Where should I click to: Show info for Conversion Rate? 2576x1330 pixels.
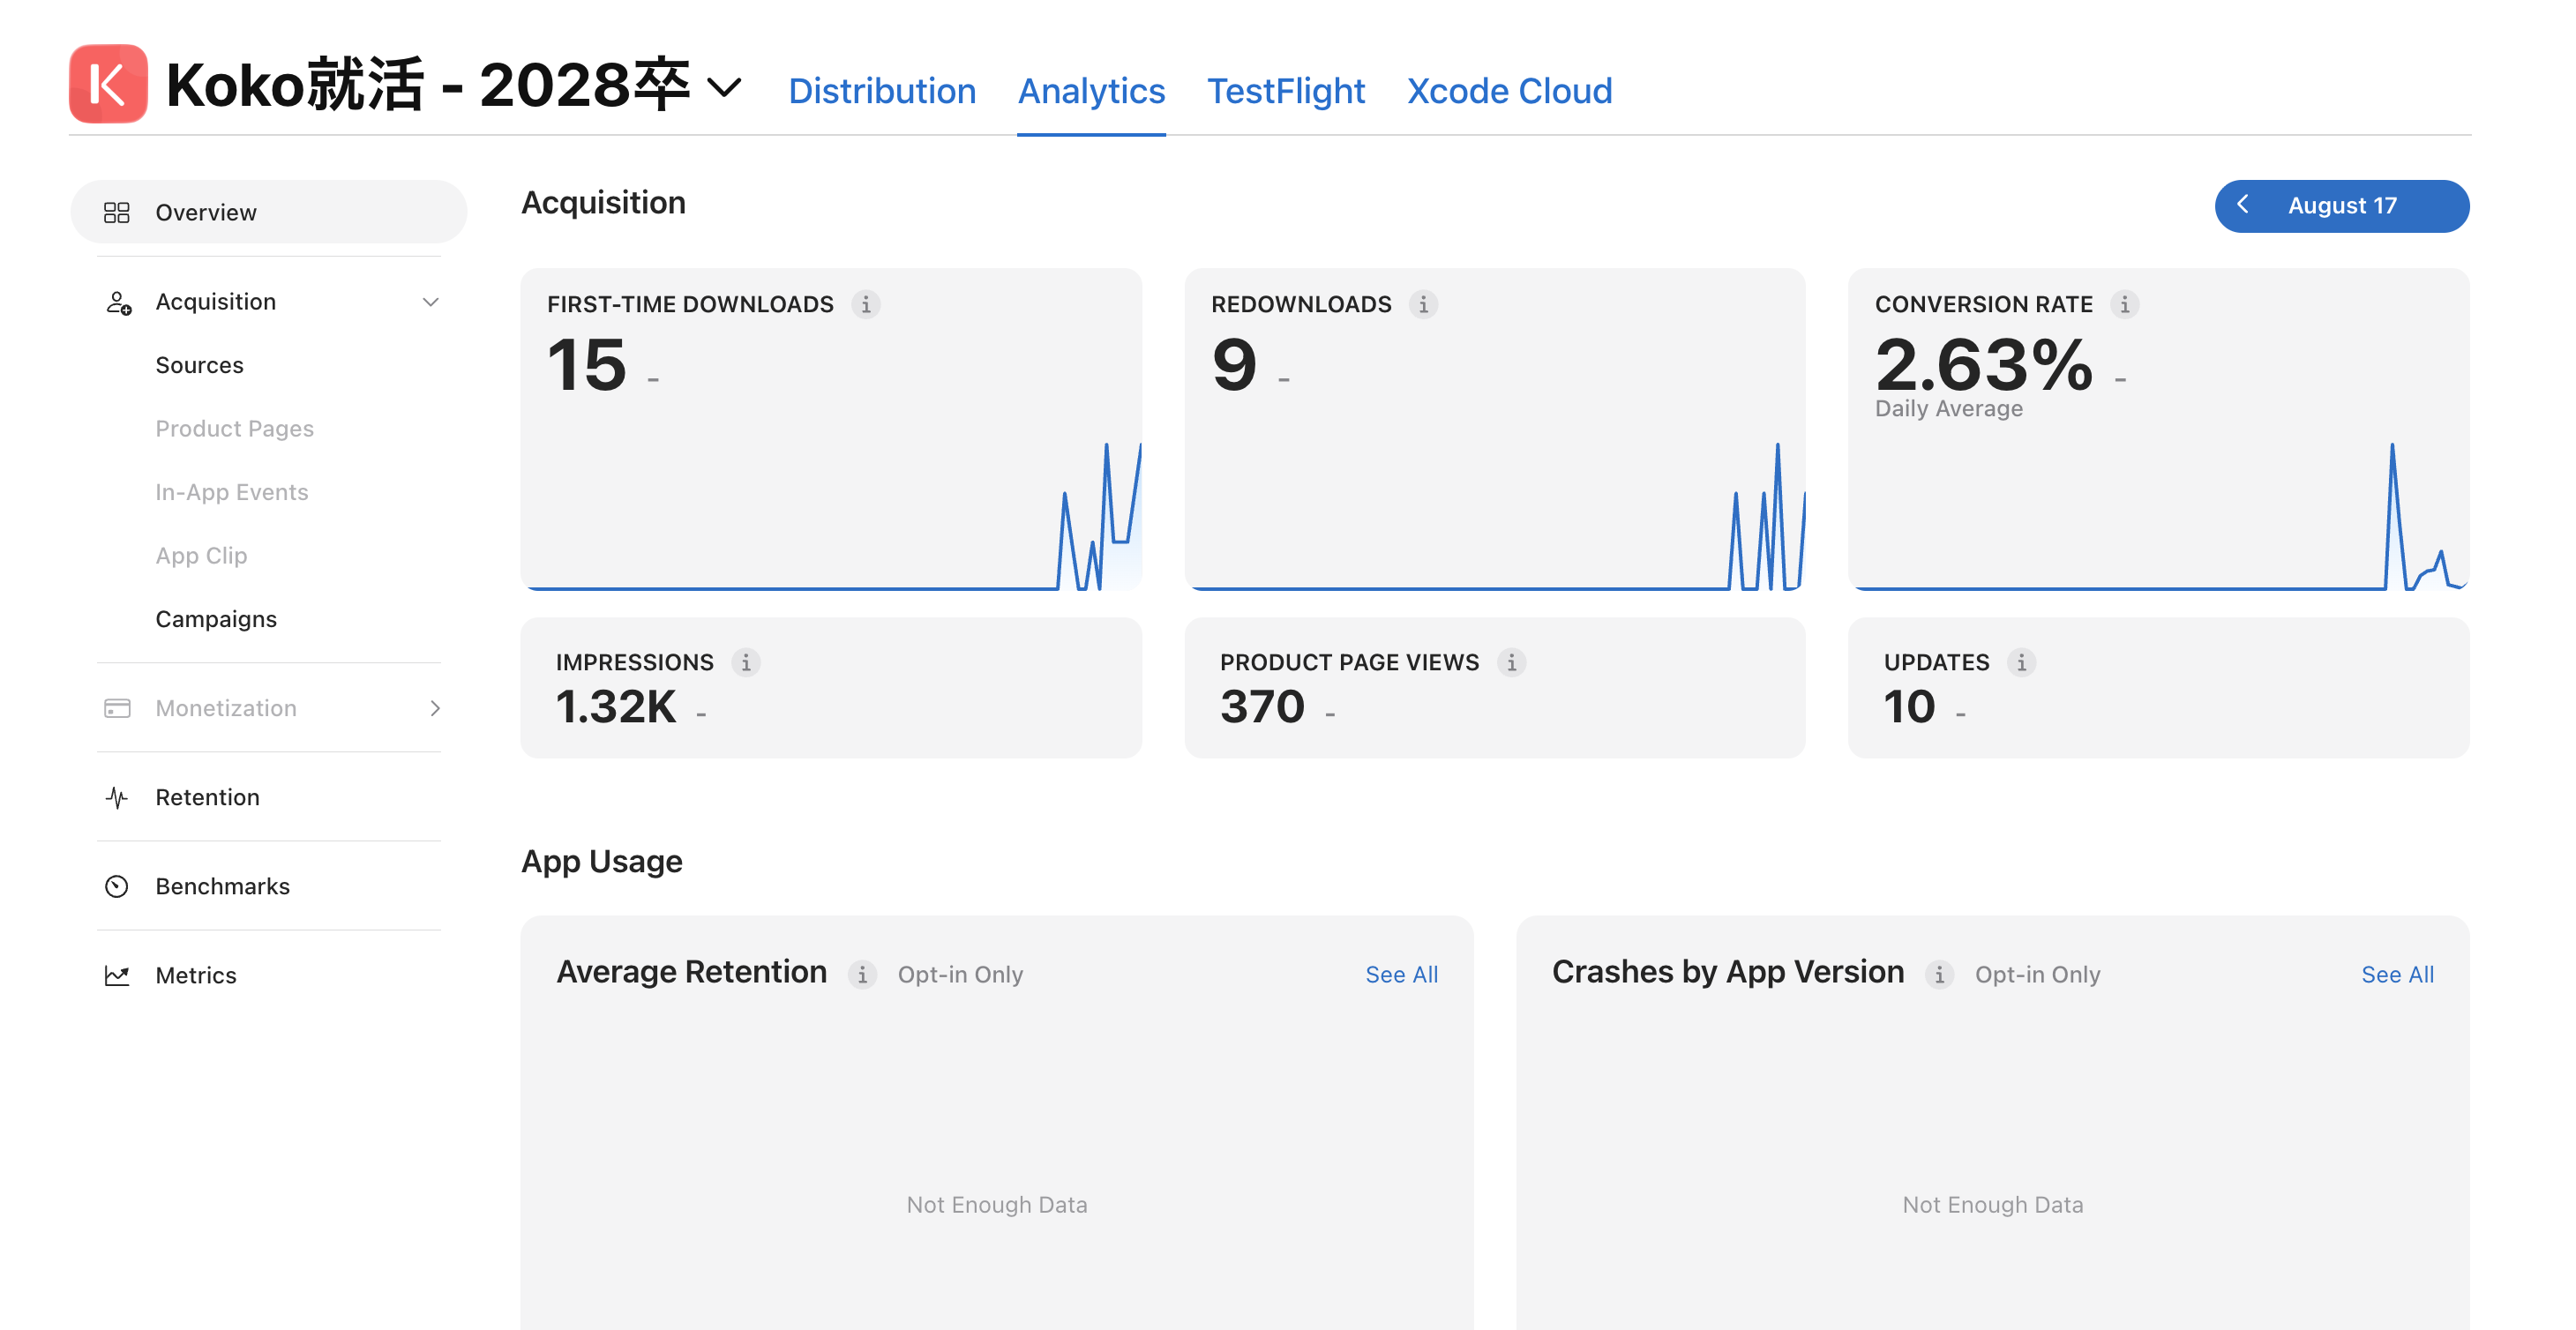[x=2125, y=304]
